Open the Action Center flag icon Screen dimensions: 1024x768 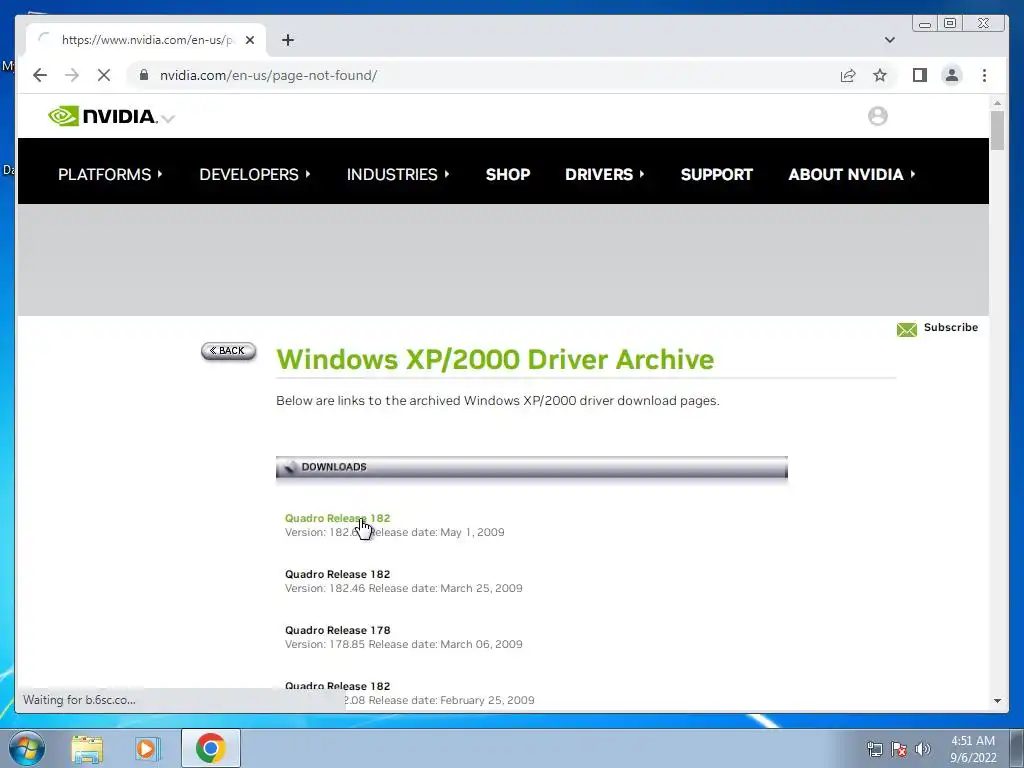click(899, 749)
